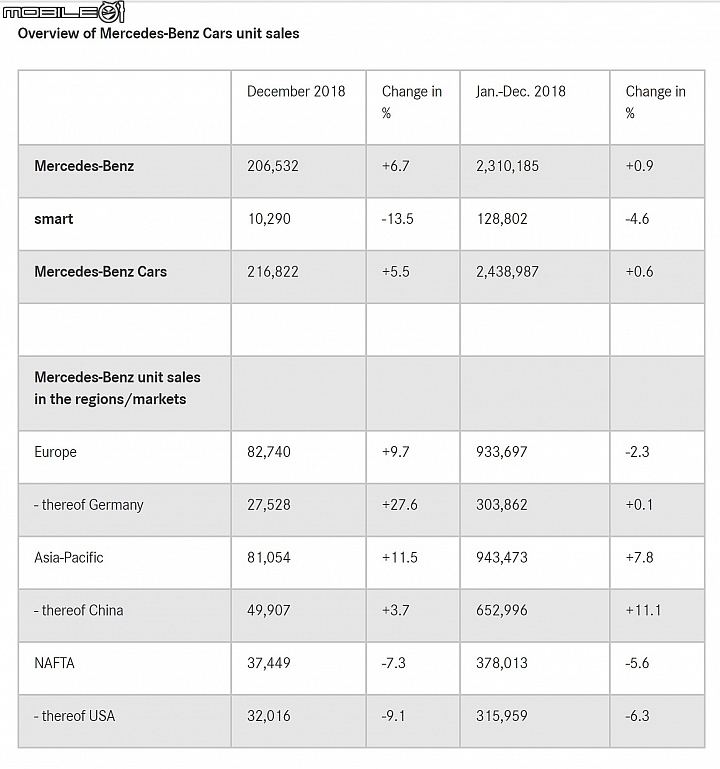Image resolution: width=720 pixels, height=769 pixels.
Task: Select the Mercedes-Benz row label
Action: coord(84,166)
